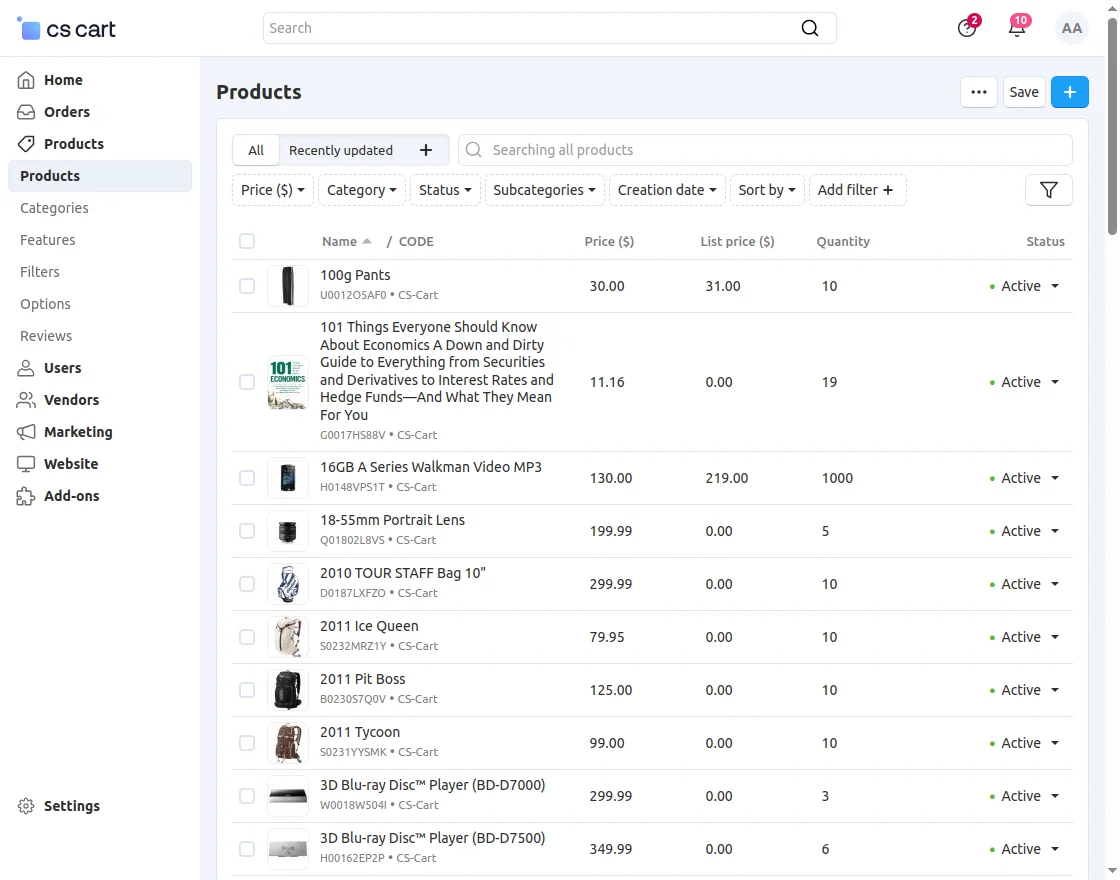
Task: Select the checkbox for 100g Pants
Action: coord(246,285)
